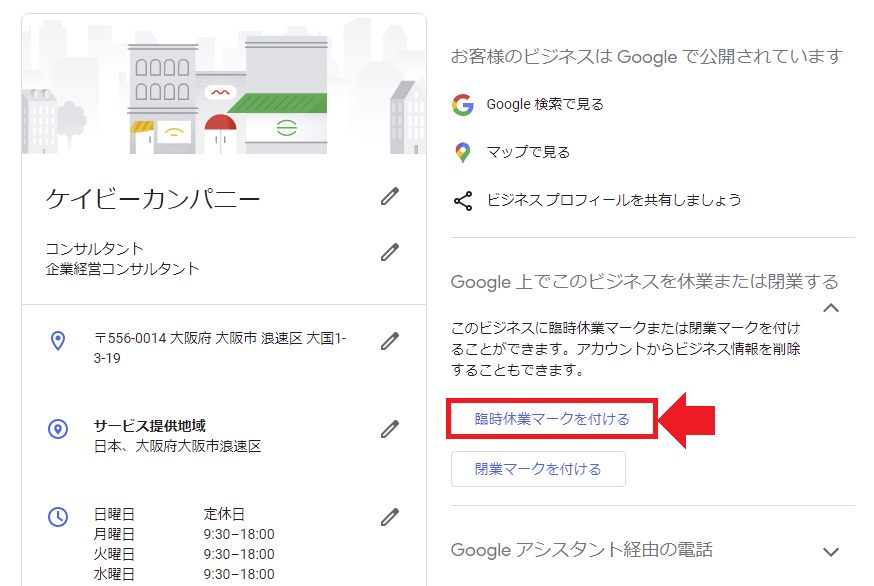Click お客様のビジネスは Google で公開されています heading
The image size is (874, 586).
(x=647, y=56)
